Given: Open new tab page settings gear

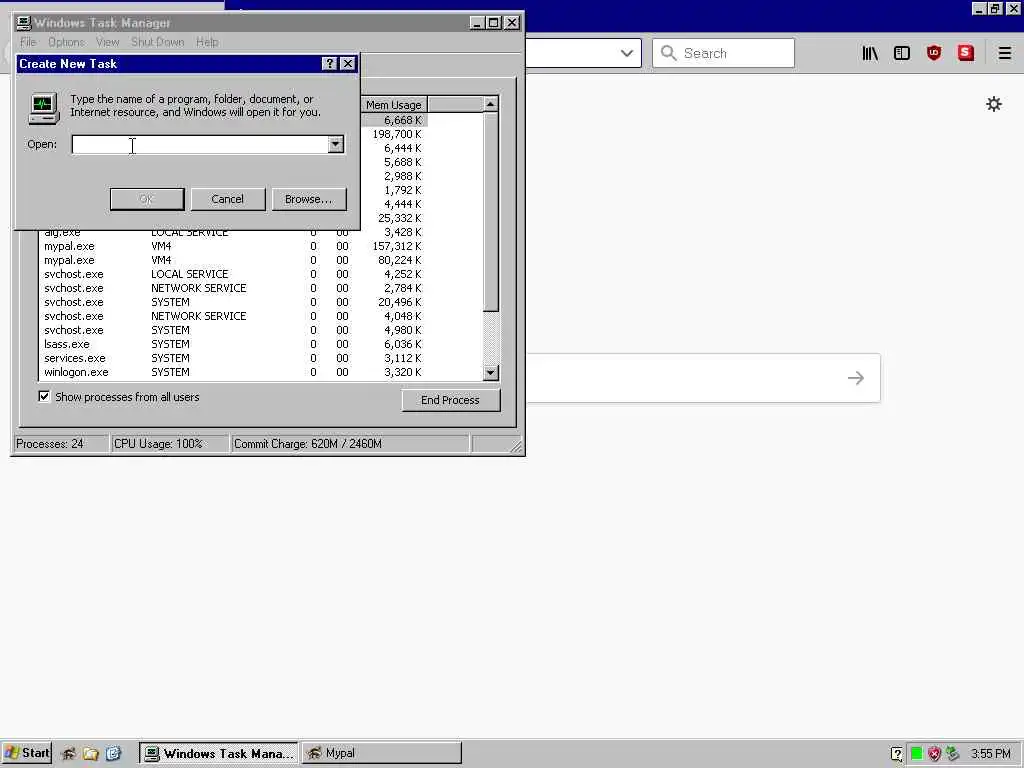Looking at the screenshot, I should [x=994, y=104].
